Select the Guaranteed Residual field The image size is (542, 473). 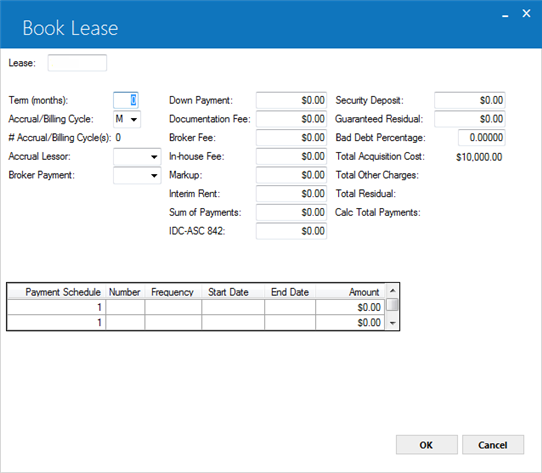coord(469,119)
